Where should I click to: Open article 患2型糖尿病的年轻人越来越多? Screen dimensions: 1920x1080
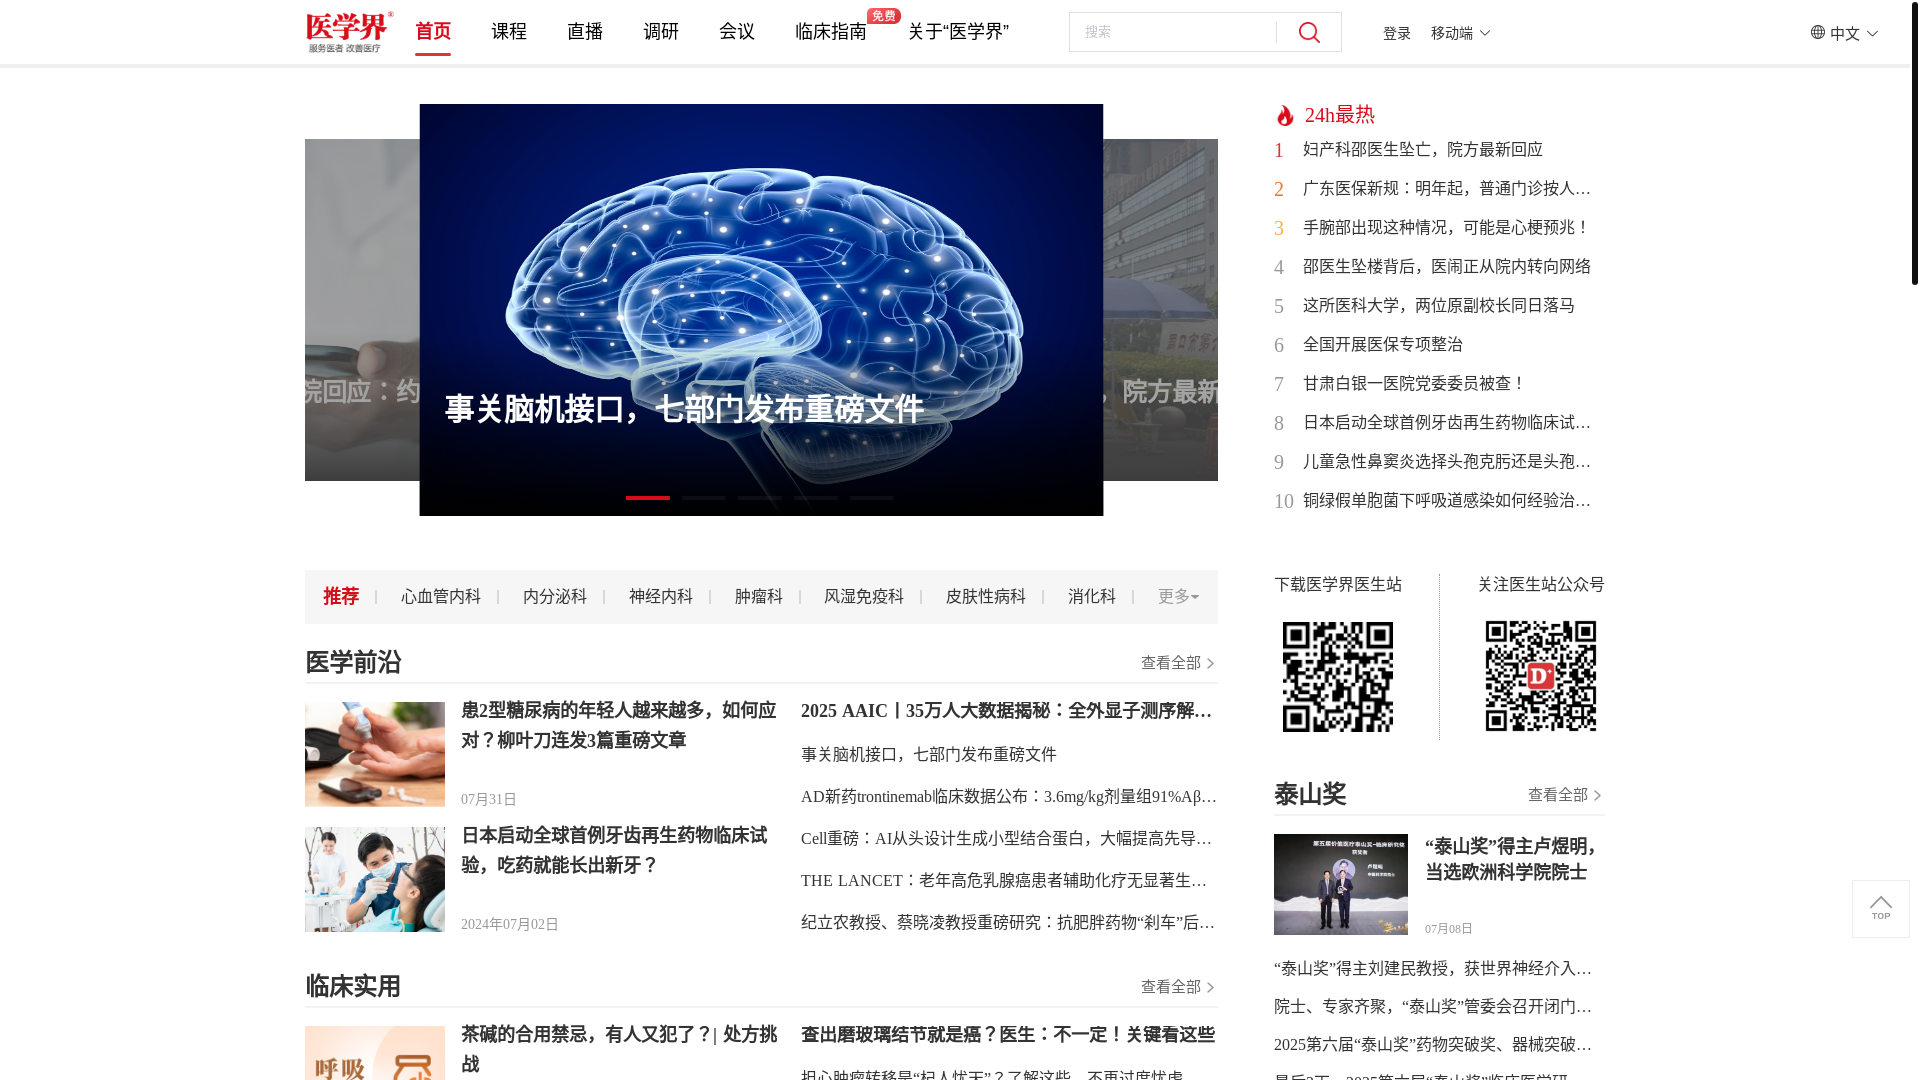click(x=619, y=726)
